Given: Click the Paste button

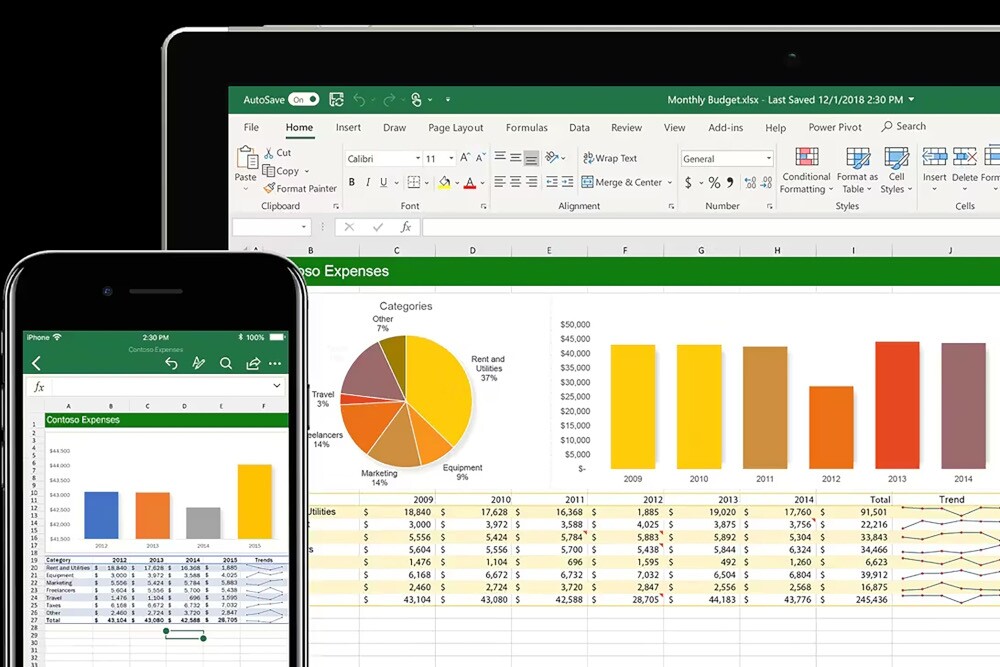Looking at the screenshot, I should [x=246, y=164].
